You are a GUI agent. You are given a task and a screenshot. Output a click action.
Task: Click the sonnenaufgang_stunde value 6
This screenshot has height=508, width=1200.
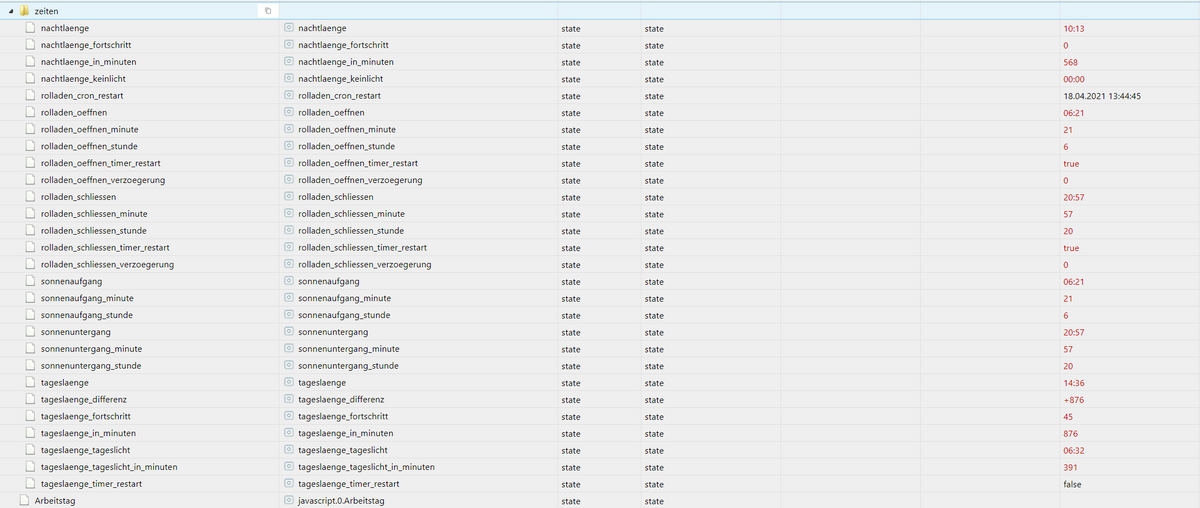1066,315
